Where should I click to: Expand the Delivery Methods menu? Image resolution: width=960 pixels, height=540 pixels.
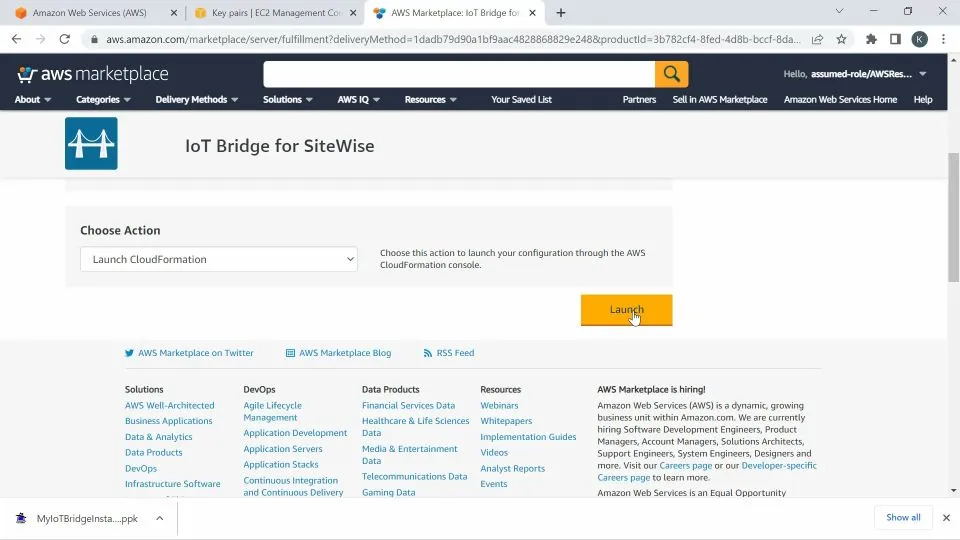point(197,99)
